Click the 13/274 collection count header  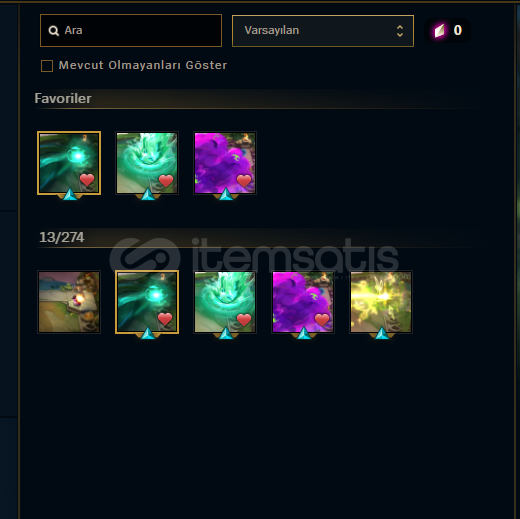(62, 237)
